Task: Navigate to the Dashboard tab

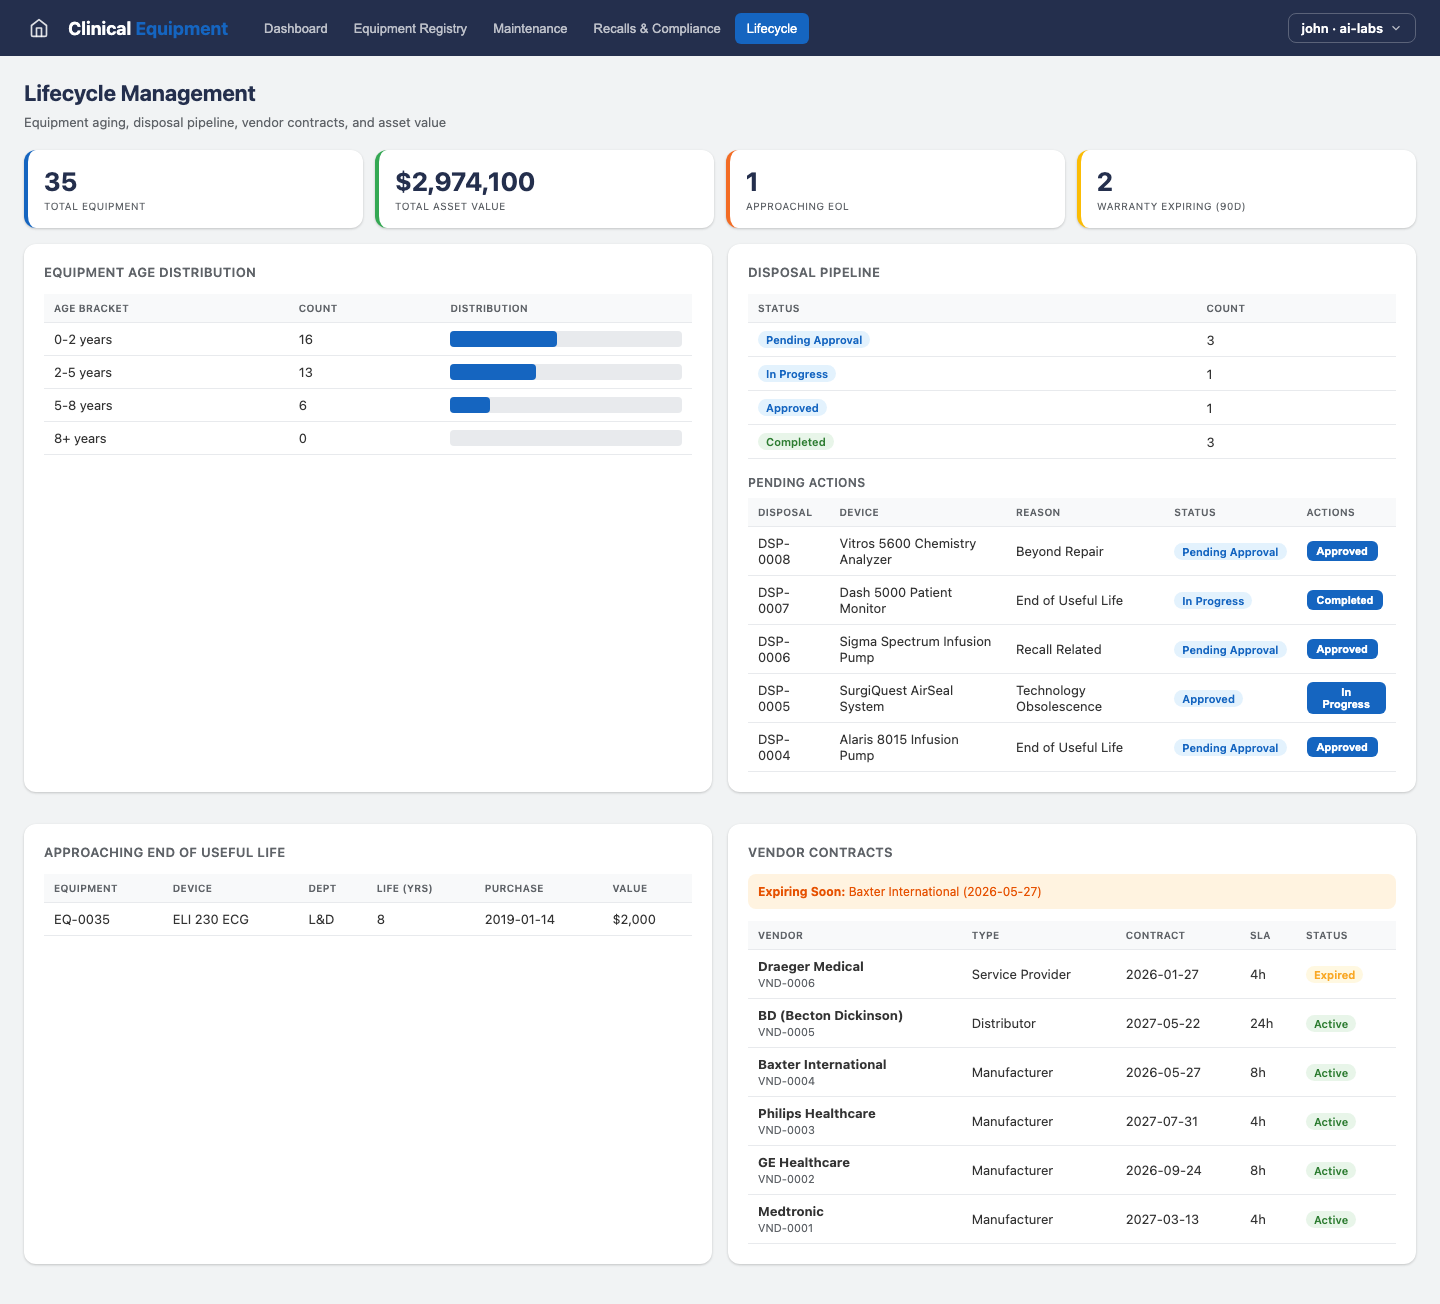Action: 295,28
